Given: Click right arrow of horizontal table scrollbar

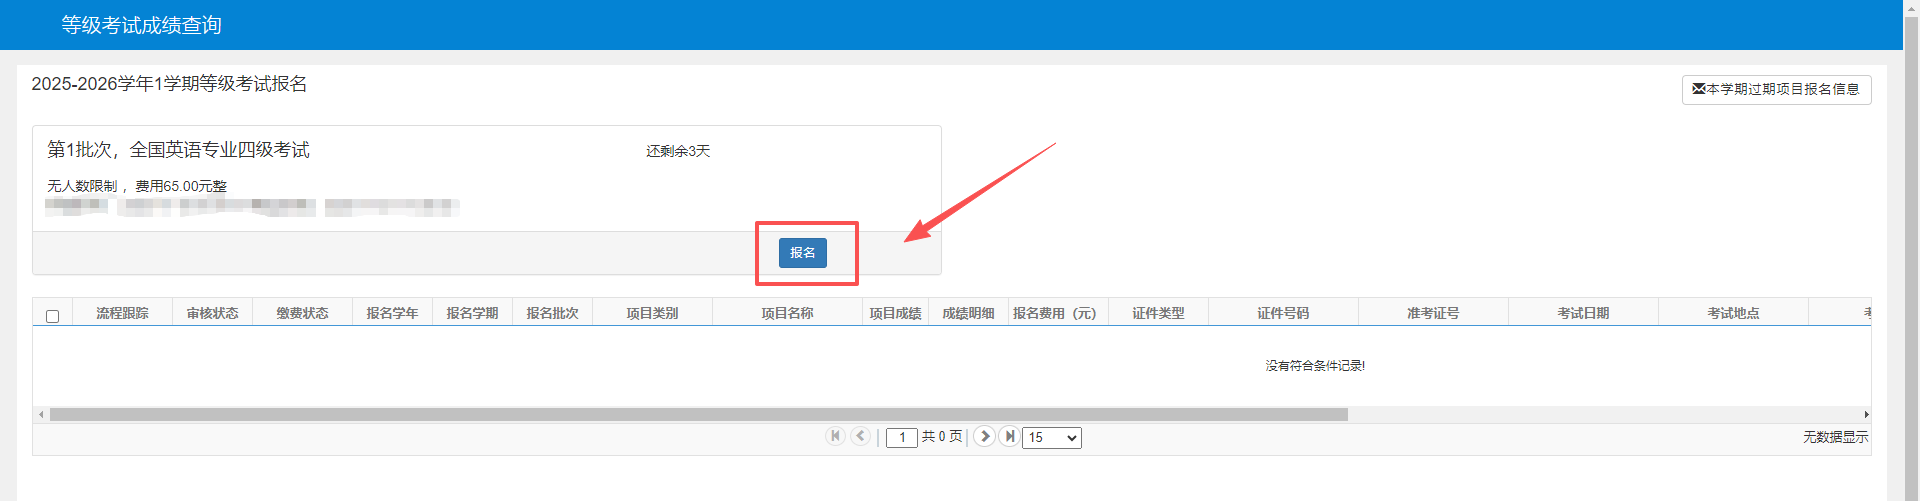Looking at the screenshot, I should coord(1866,414).
